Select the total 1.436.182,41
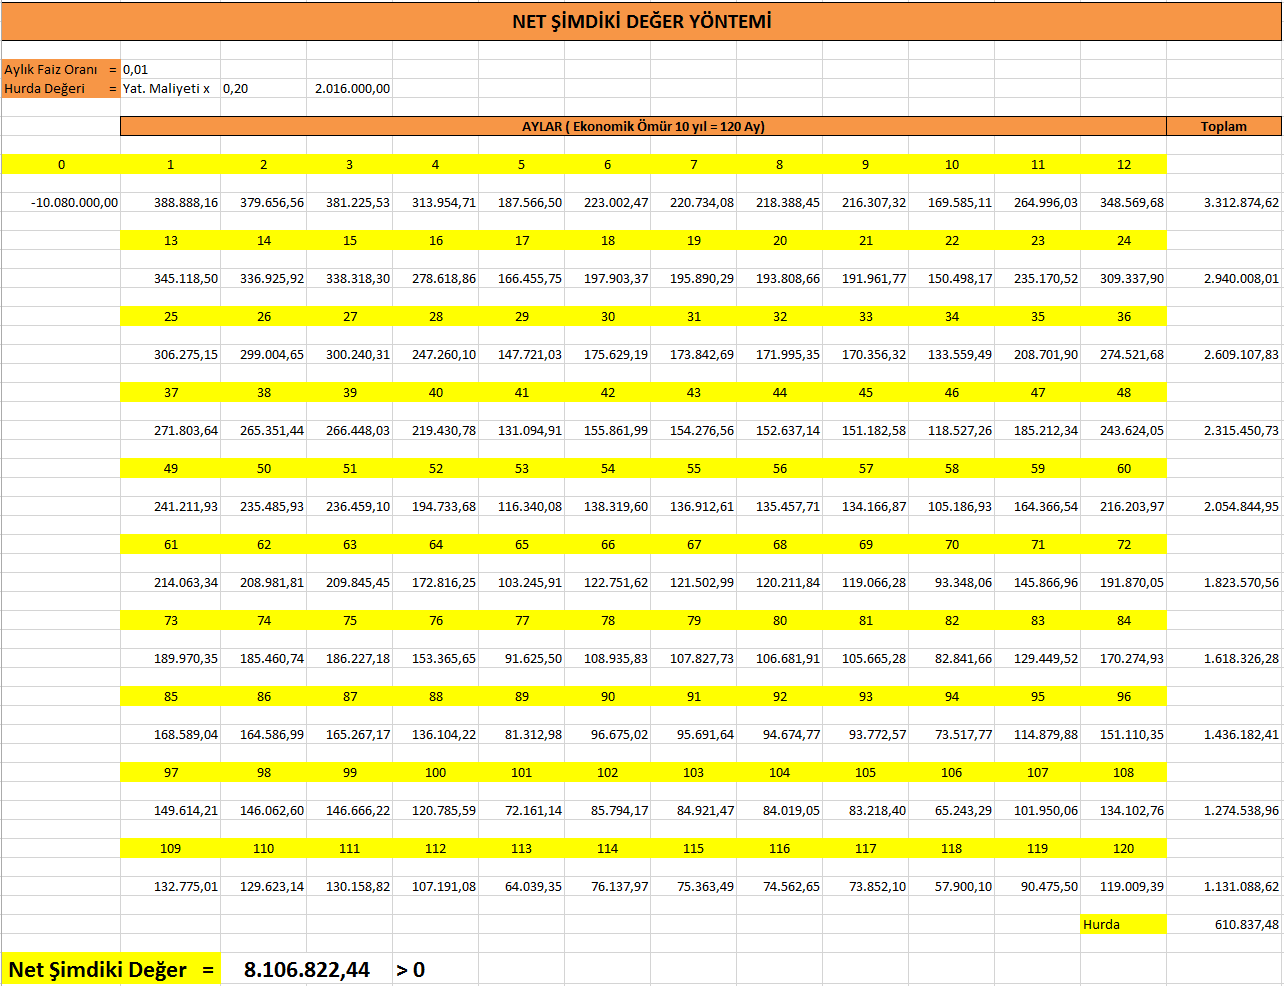 (x=1241, y=735)
